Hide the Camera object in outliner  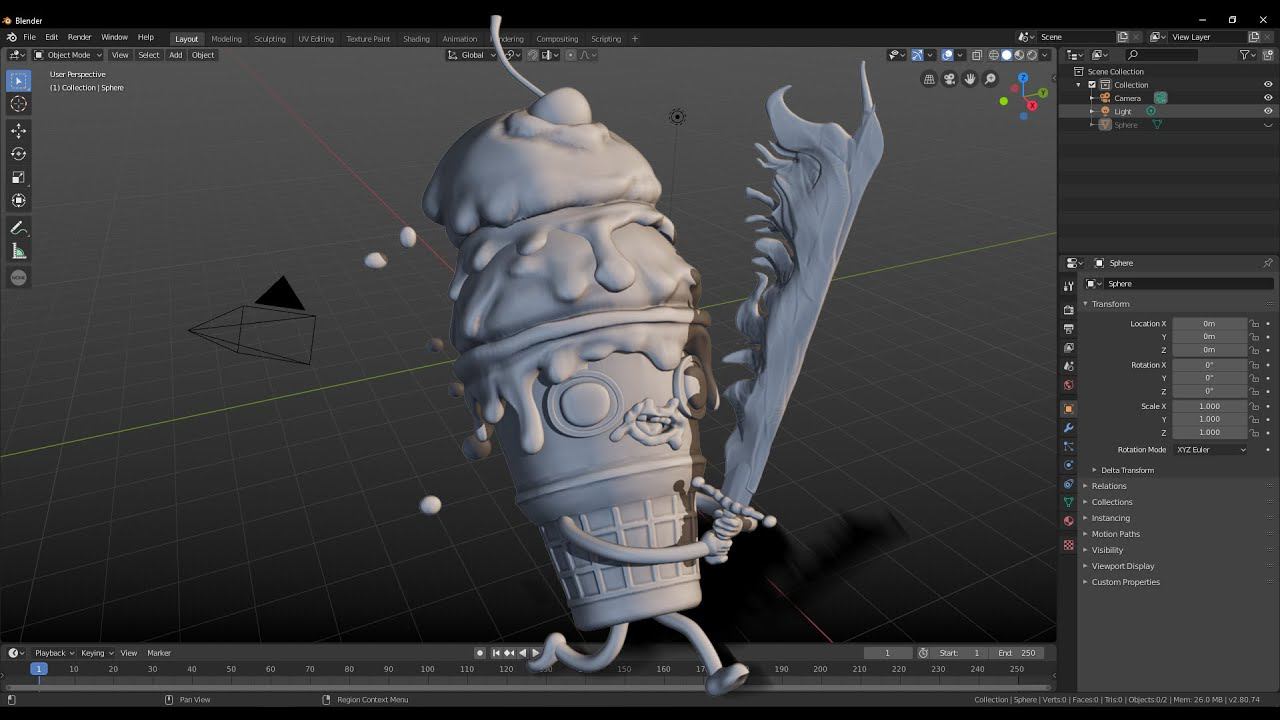point(1268,98)
